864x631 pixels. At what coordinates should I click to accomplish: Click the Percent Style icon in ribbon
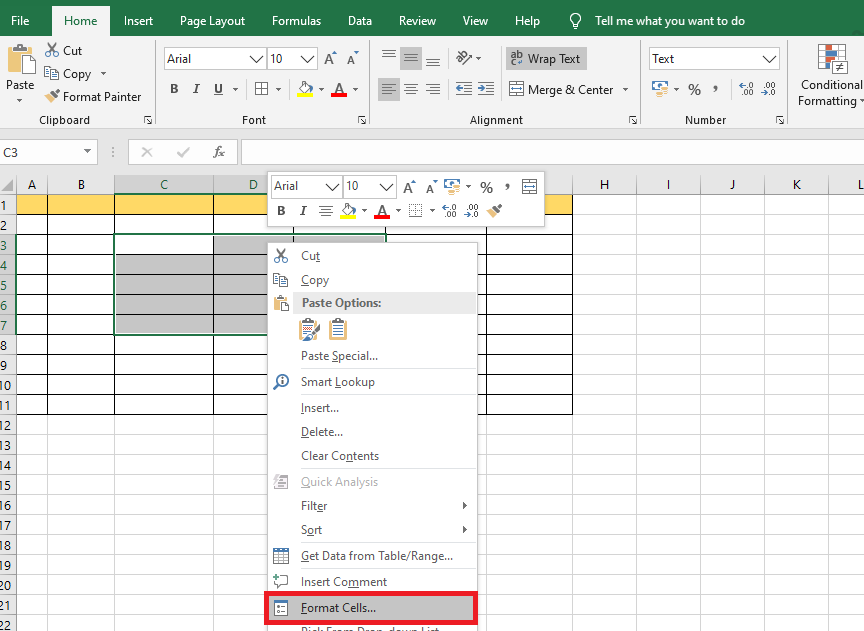coord(694,89)
